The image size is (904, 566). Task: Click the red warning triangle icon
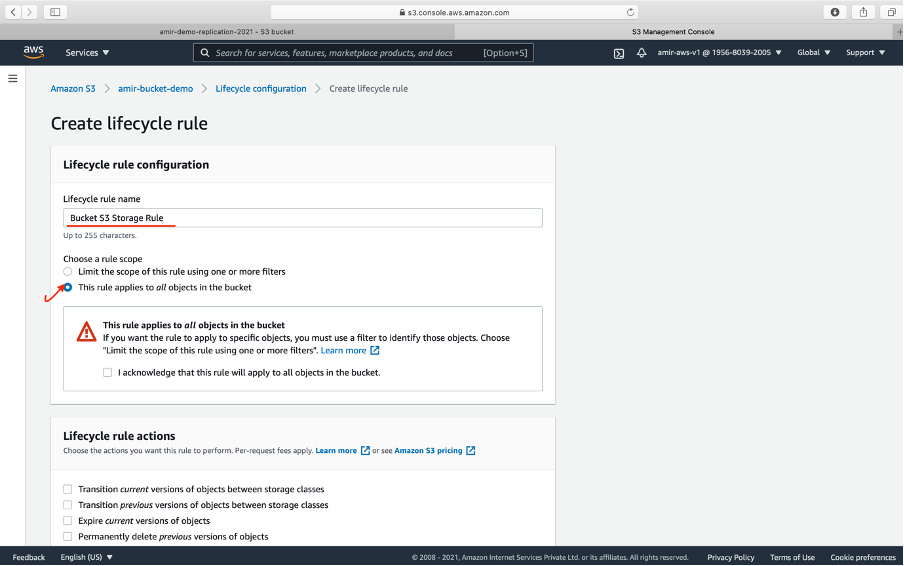(86, 331)
